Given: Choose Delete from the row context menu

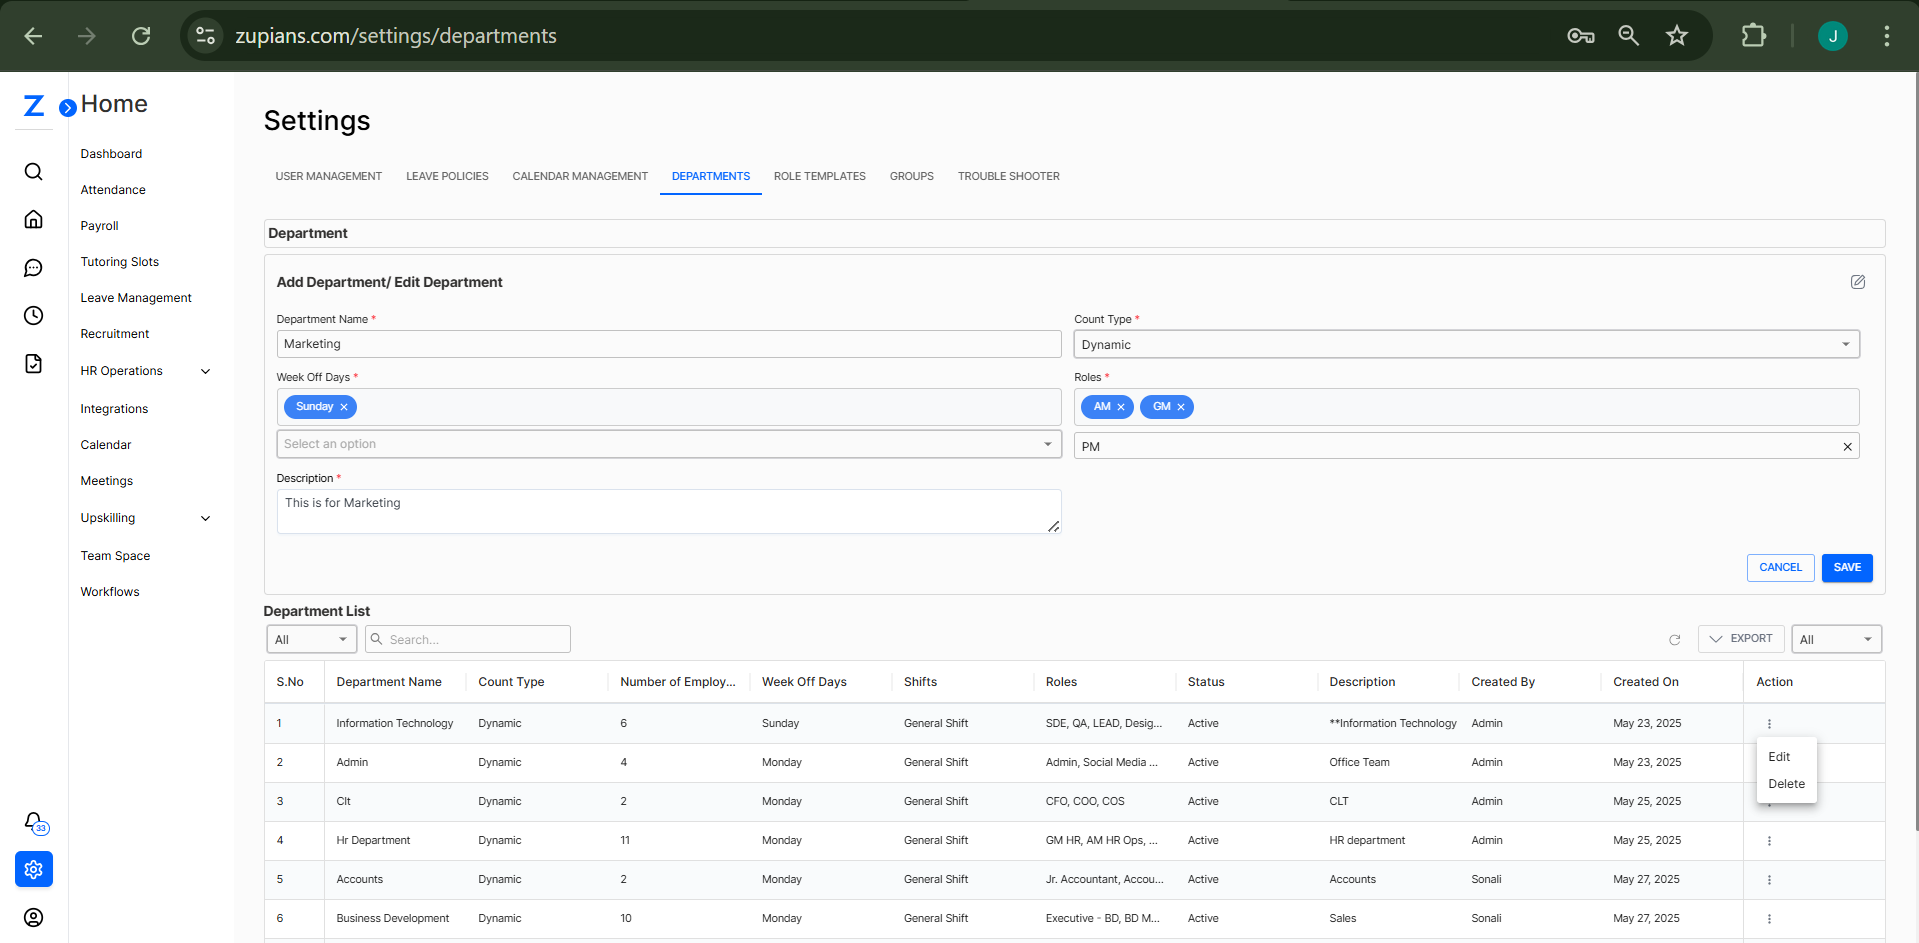Looking at the screenshot, I should point(1786,784).
